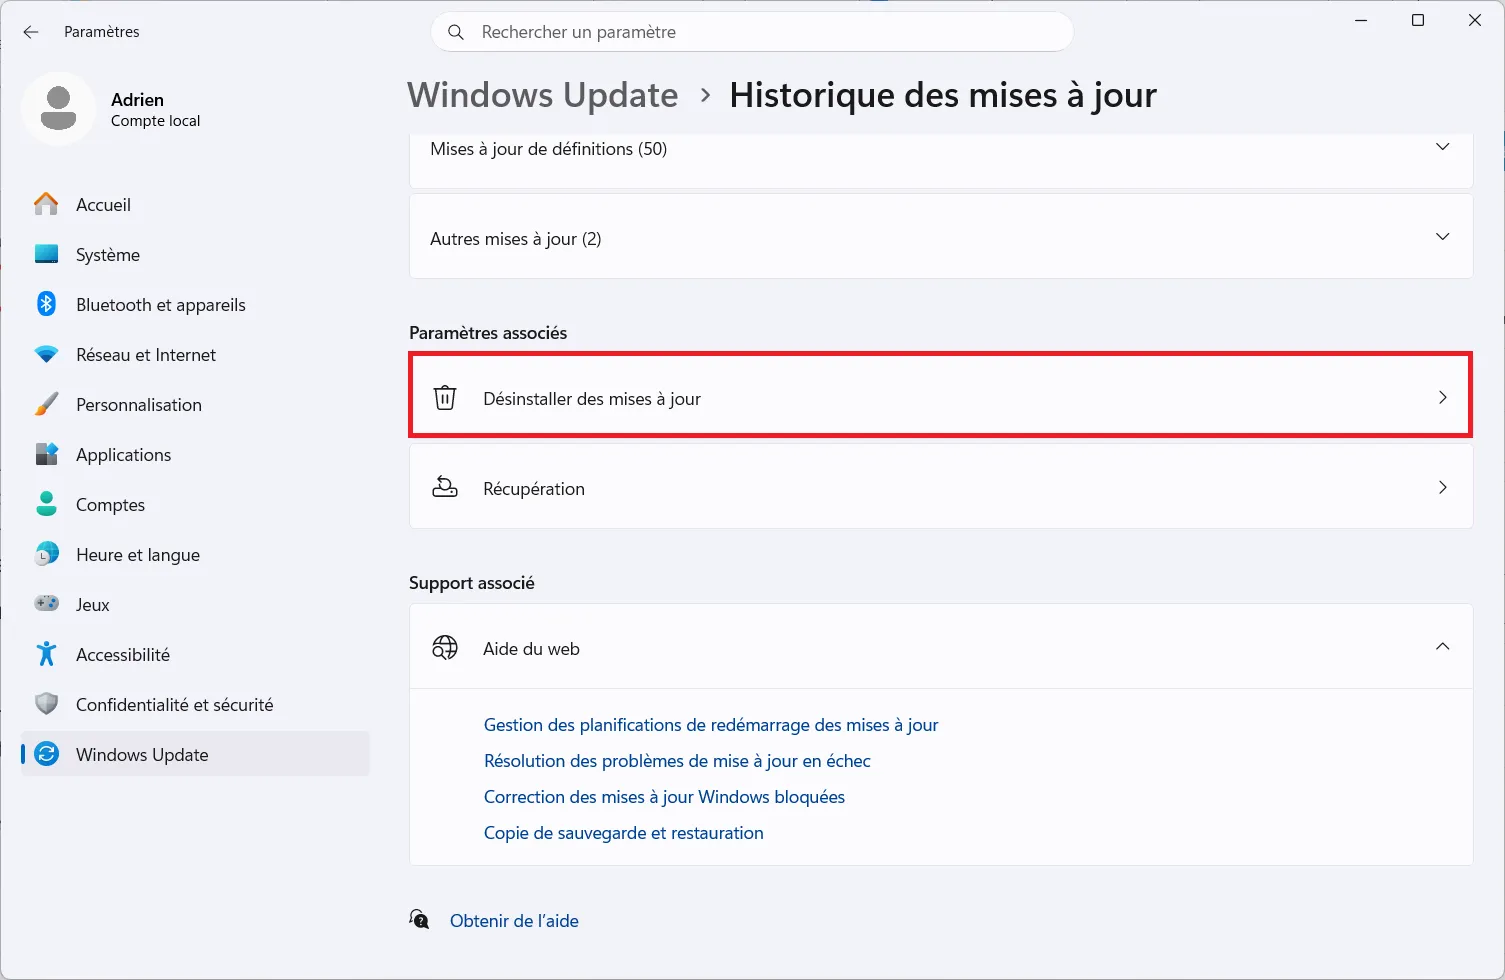Collapse the Aide du web section
Image resolution: width=1505 pixels, height=980 pixels.
coord(1442,647)
